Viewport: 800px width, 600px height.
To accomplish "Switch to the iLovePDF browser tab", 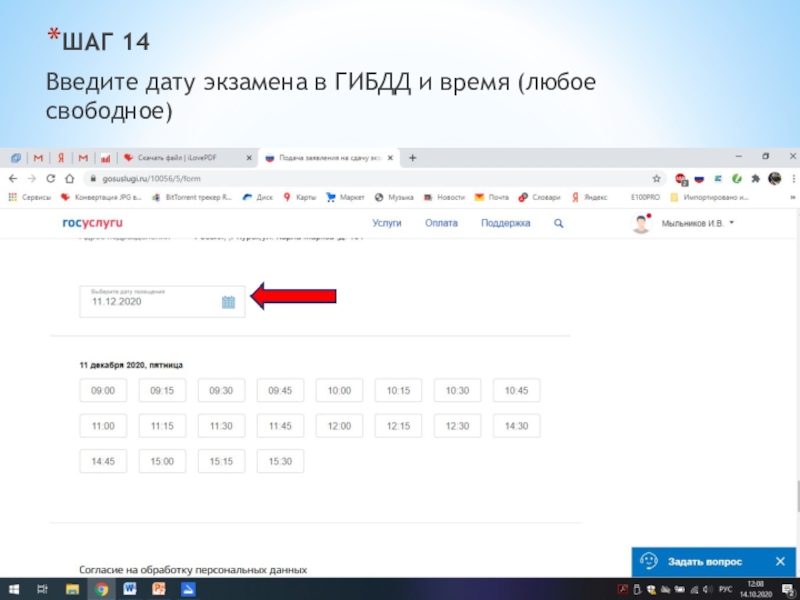I will [182, 158].
